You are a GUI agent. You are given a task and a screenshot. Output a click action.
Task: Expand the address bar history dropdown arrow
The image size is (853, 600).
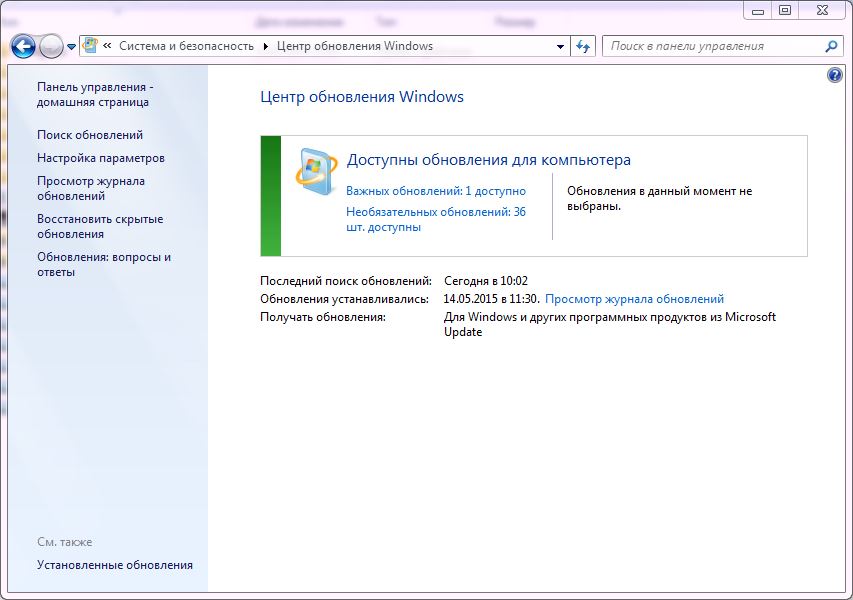tap(560, 46)
